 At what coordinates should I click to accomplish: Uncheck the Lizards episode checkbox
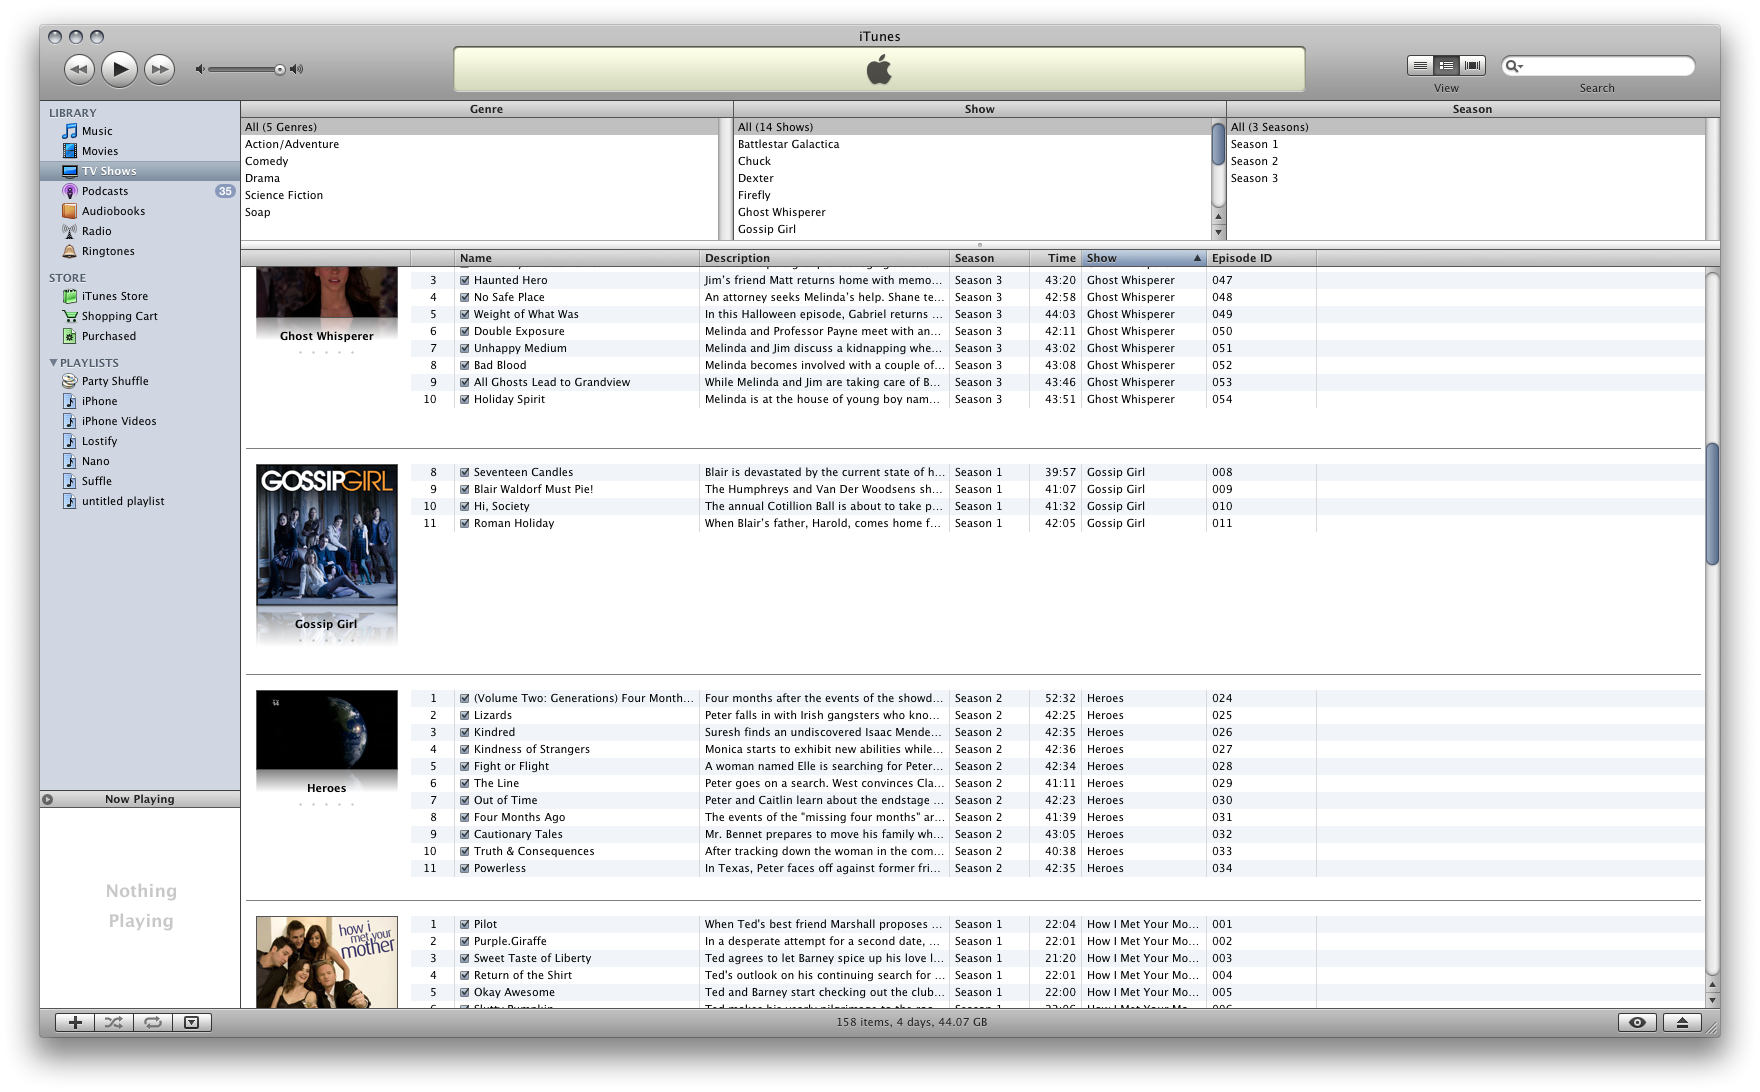[x=465, y=715]
